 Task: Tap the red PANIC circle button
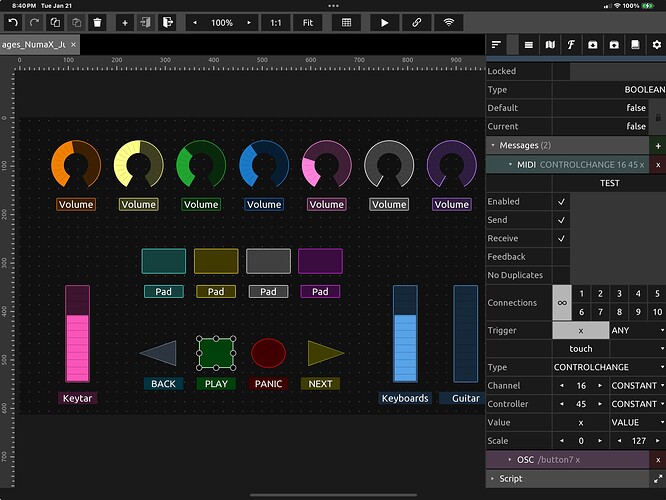(268, 353)
